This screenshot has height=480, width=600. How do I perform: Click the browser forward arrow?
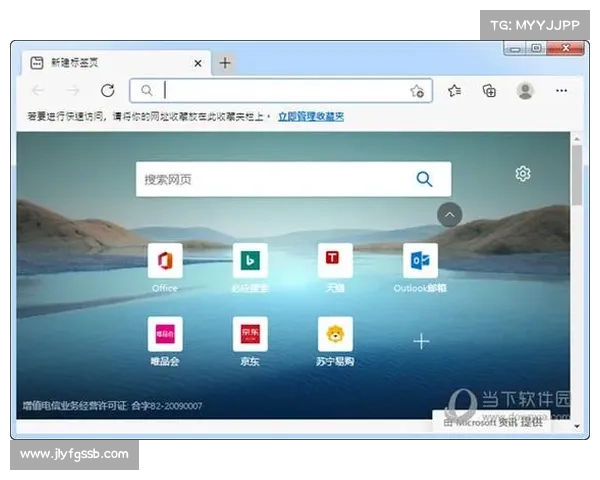point(73,91)
